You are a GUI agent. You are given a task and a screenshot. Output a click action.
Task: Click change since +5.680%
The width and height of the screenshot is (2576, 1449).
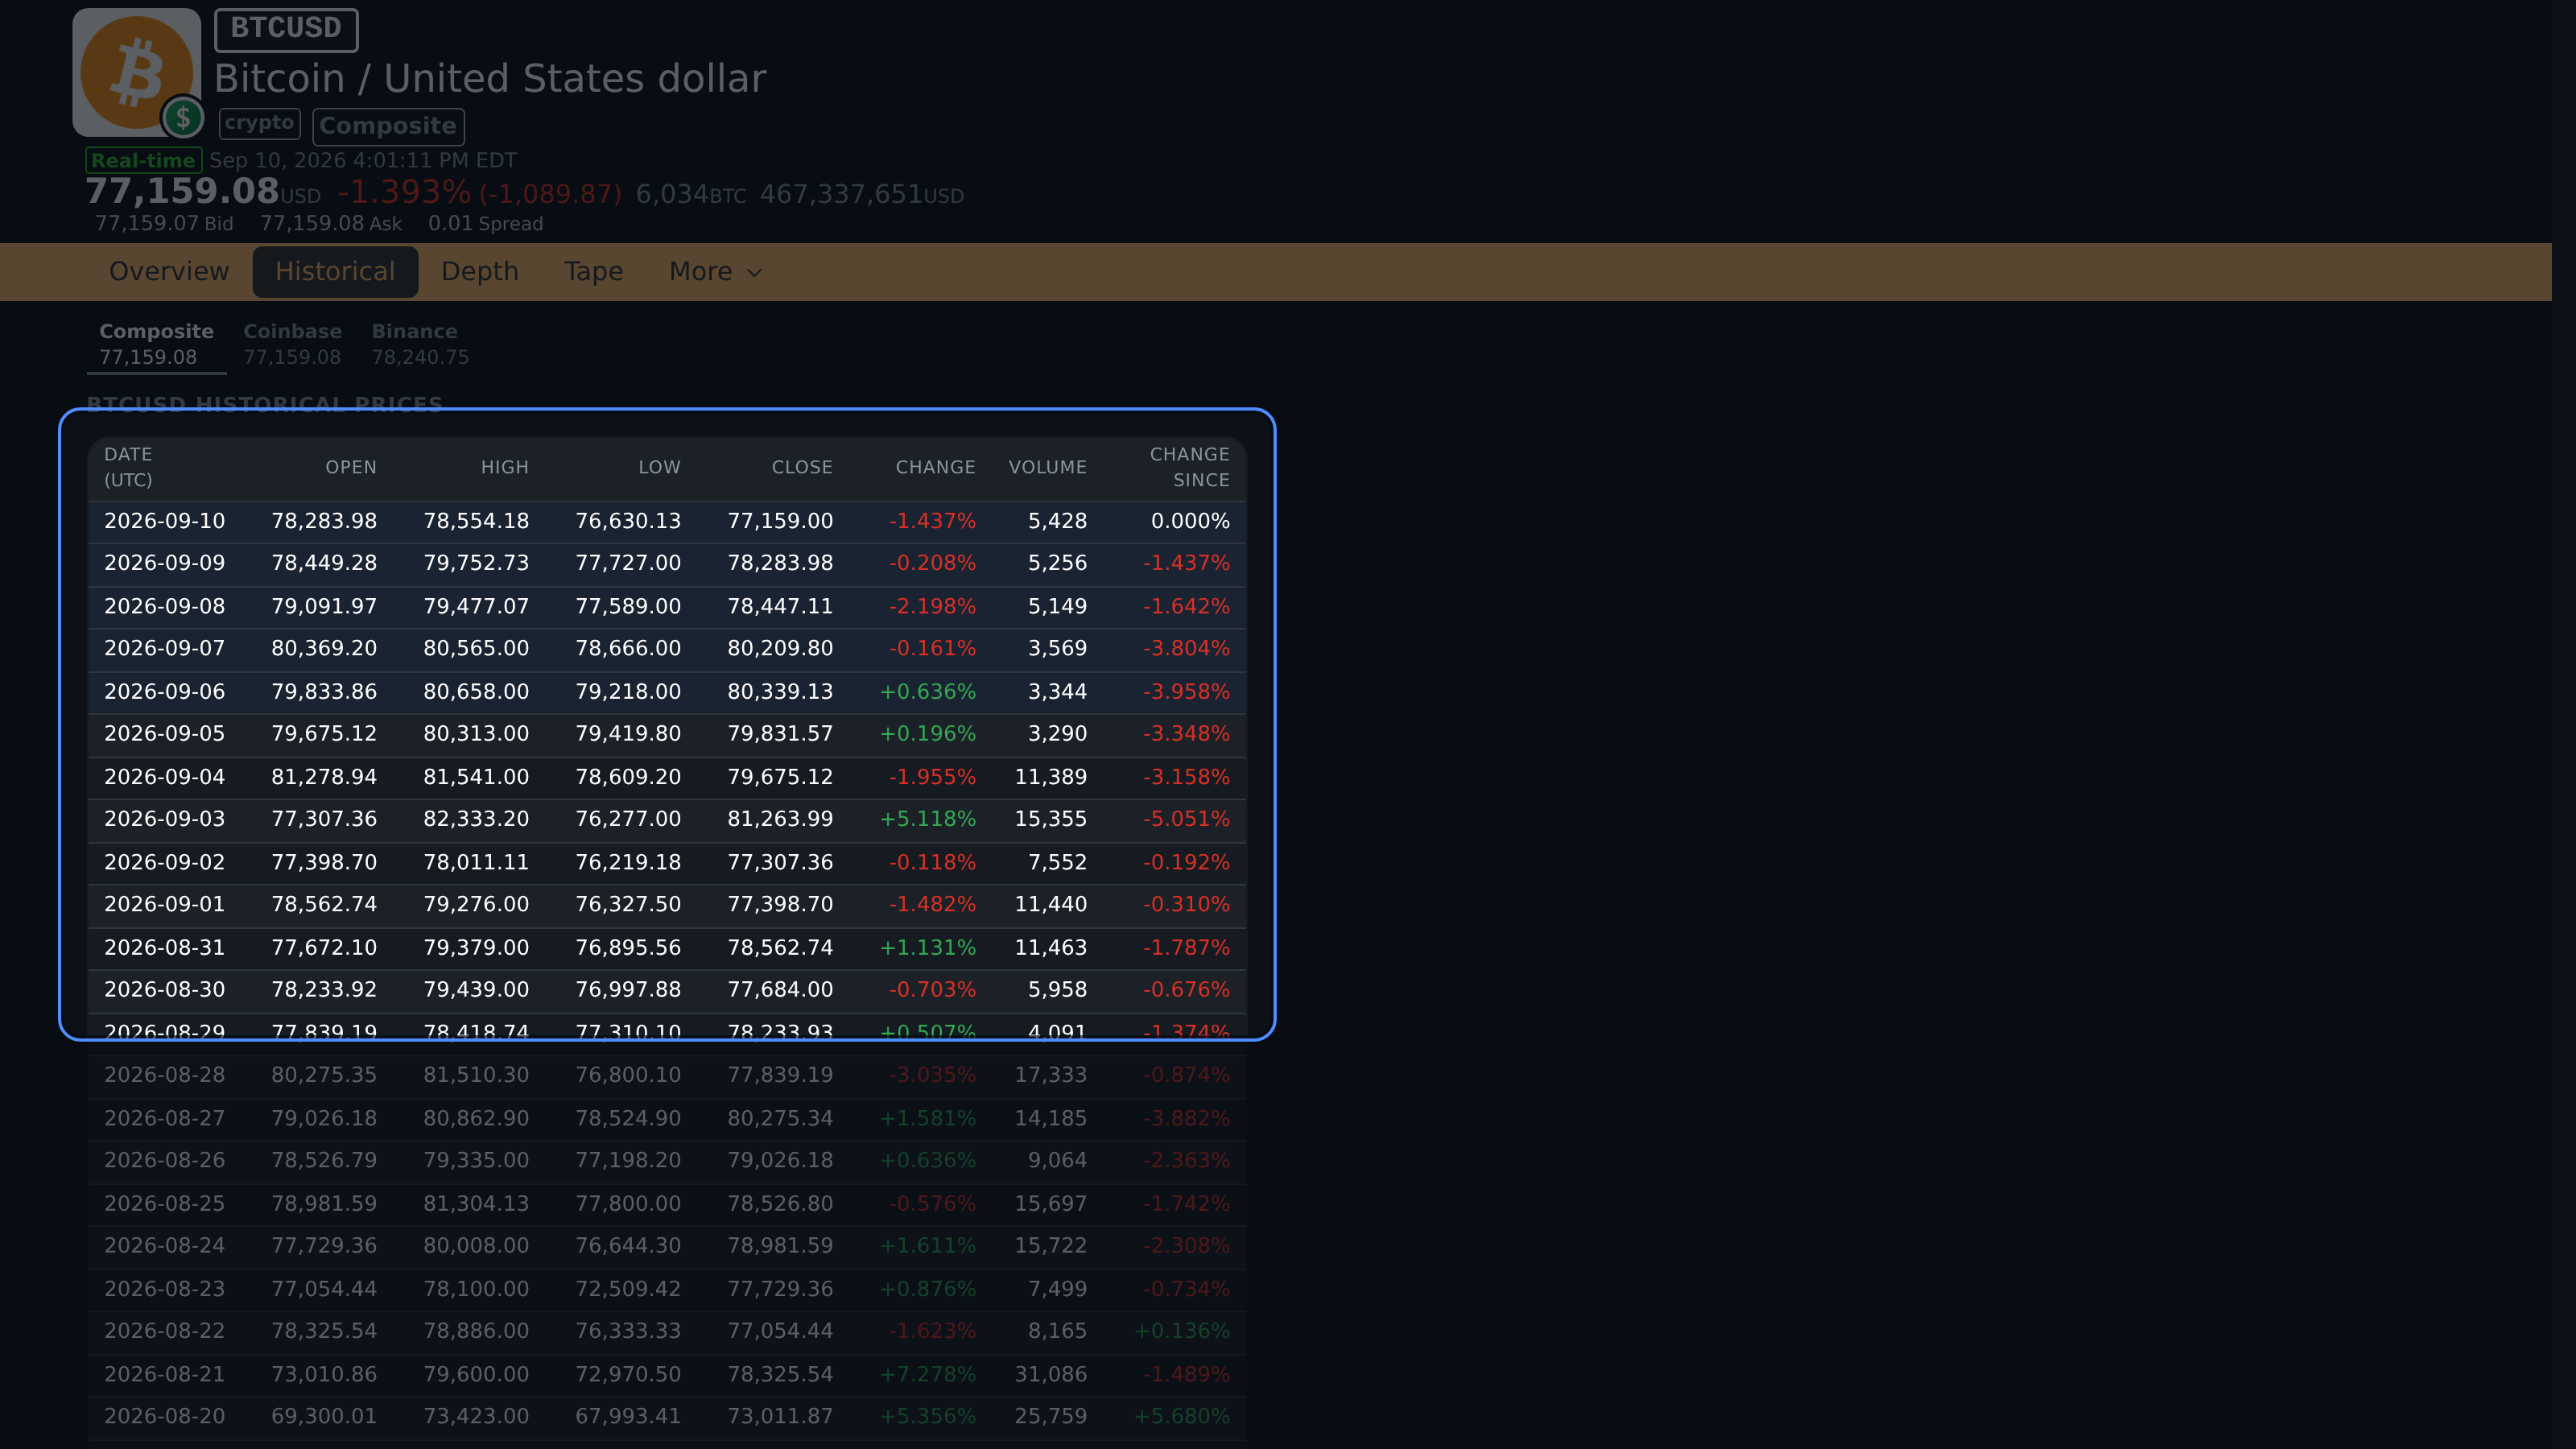pos(1181,1417)
